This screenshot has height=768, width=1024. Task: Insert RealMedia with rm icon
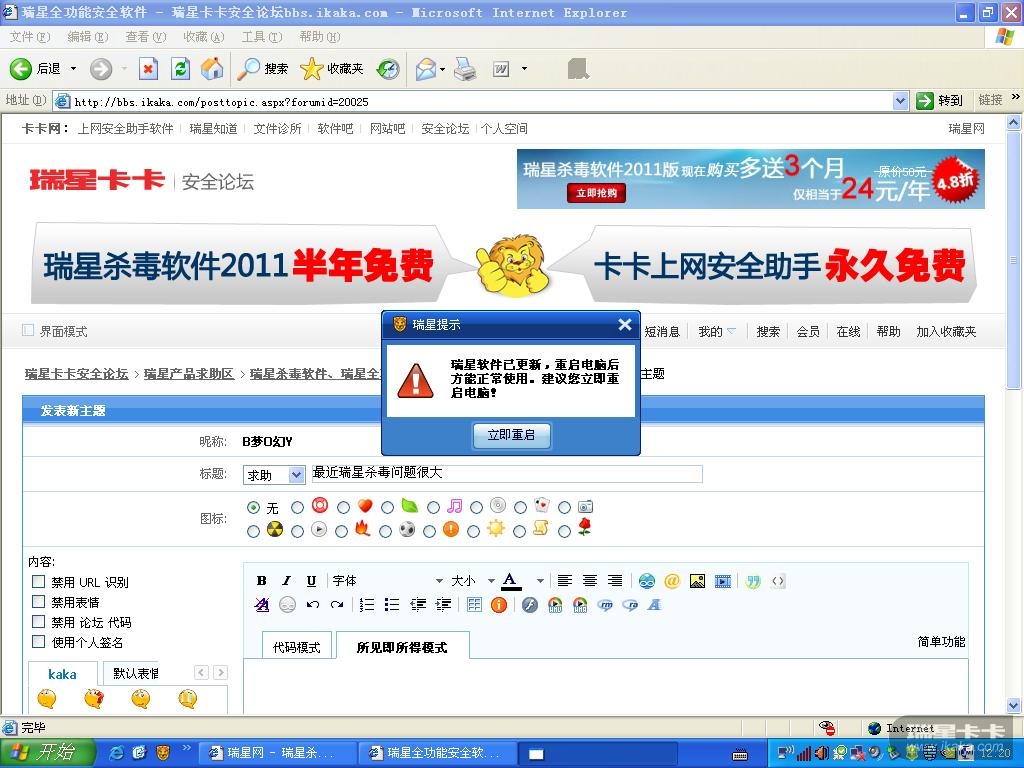click(x=605, y=605)
